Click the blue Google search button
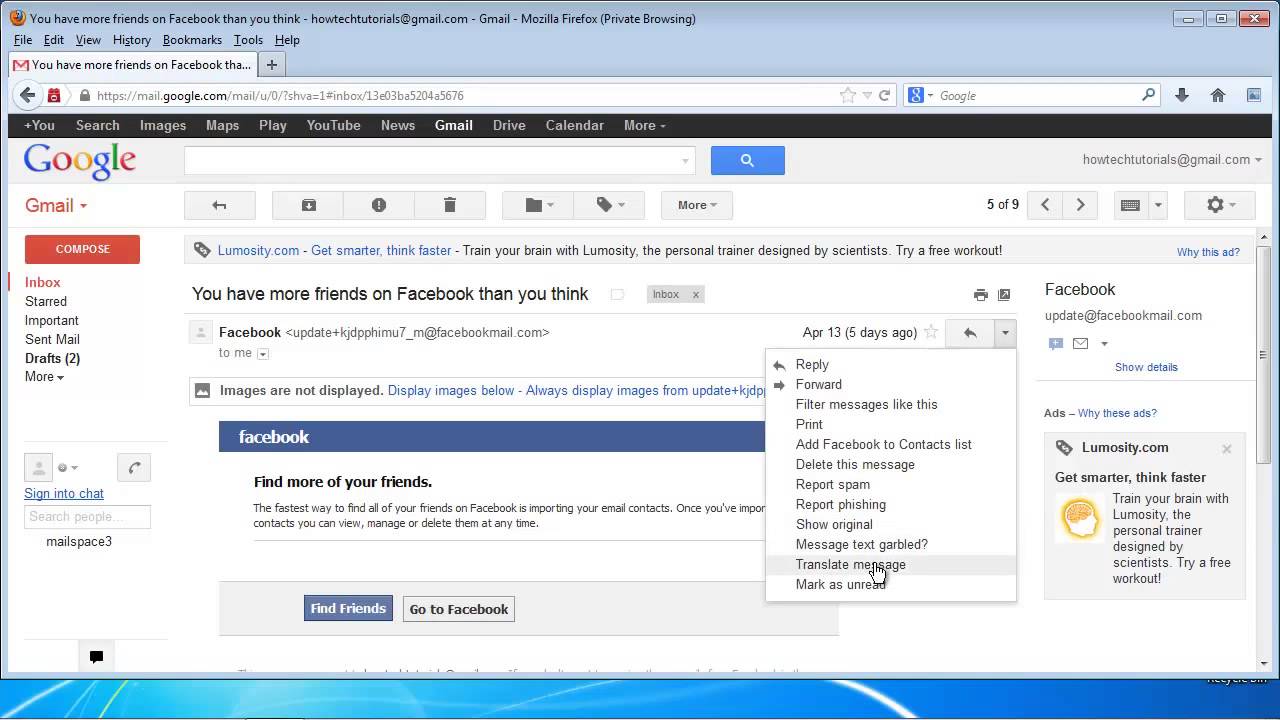 (747, 160)
